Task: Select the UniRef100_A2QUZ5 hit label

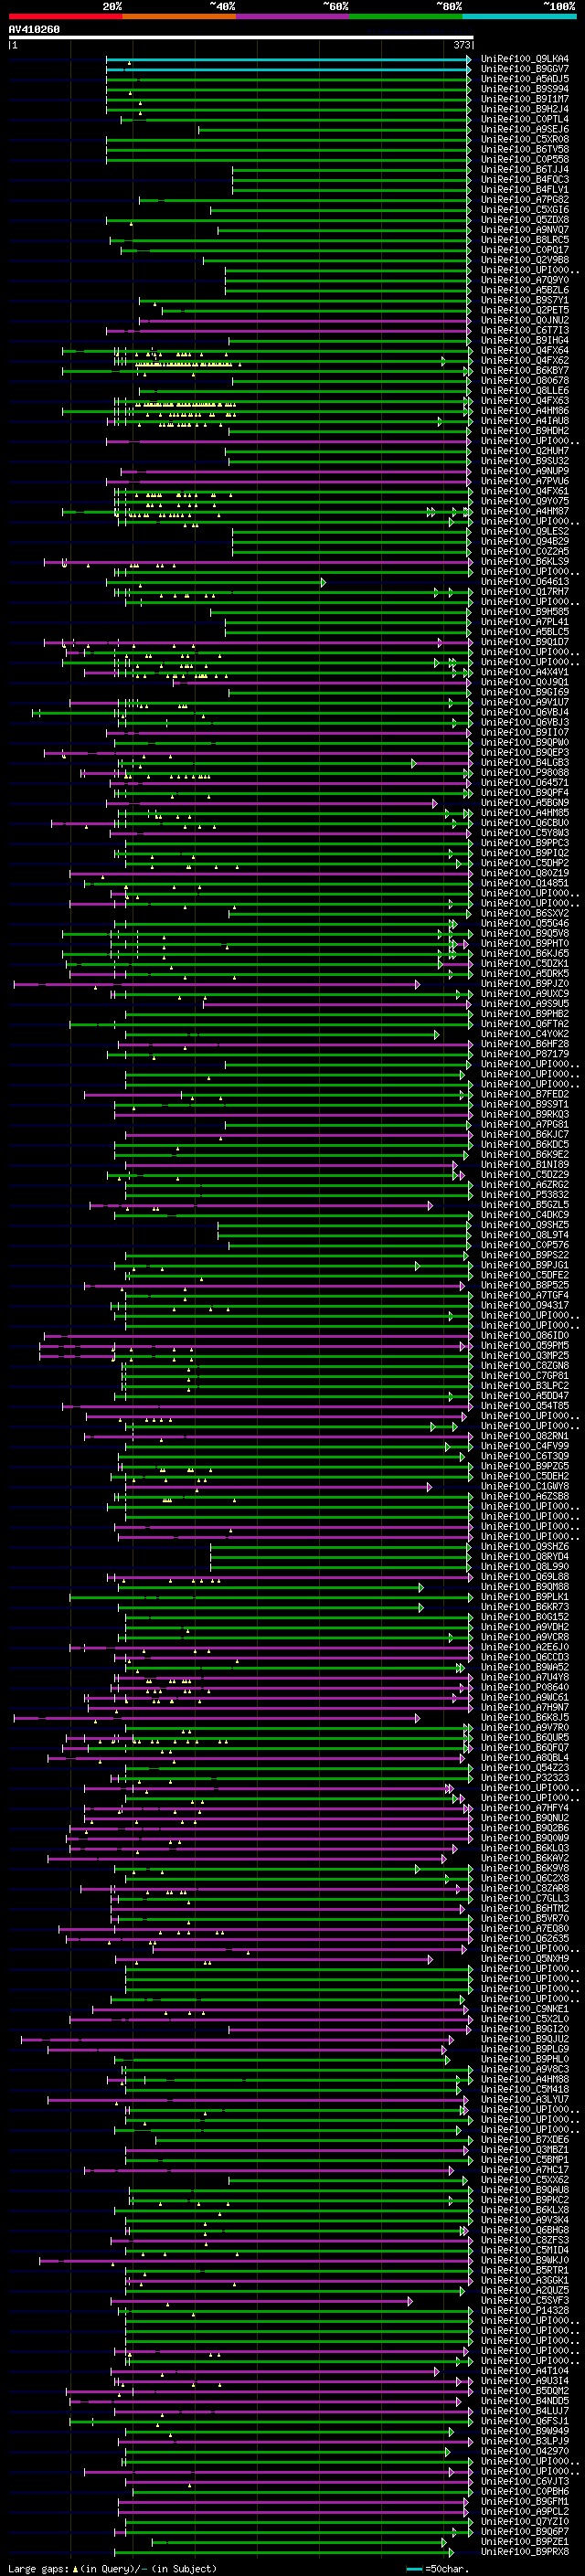Action: click(525, 2290)
